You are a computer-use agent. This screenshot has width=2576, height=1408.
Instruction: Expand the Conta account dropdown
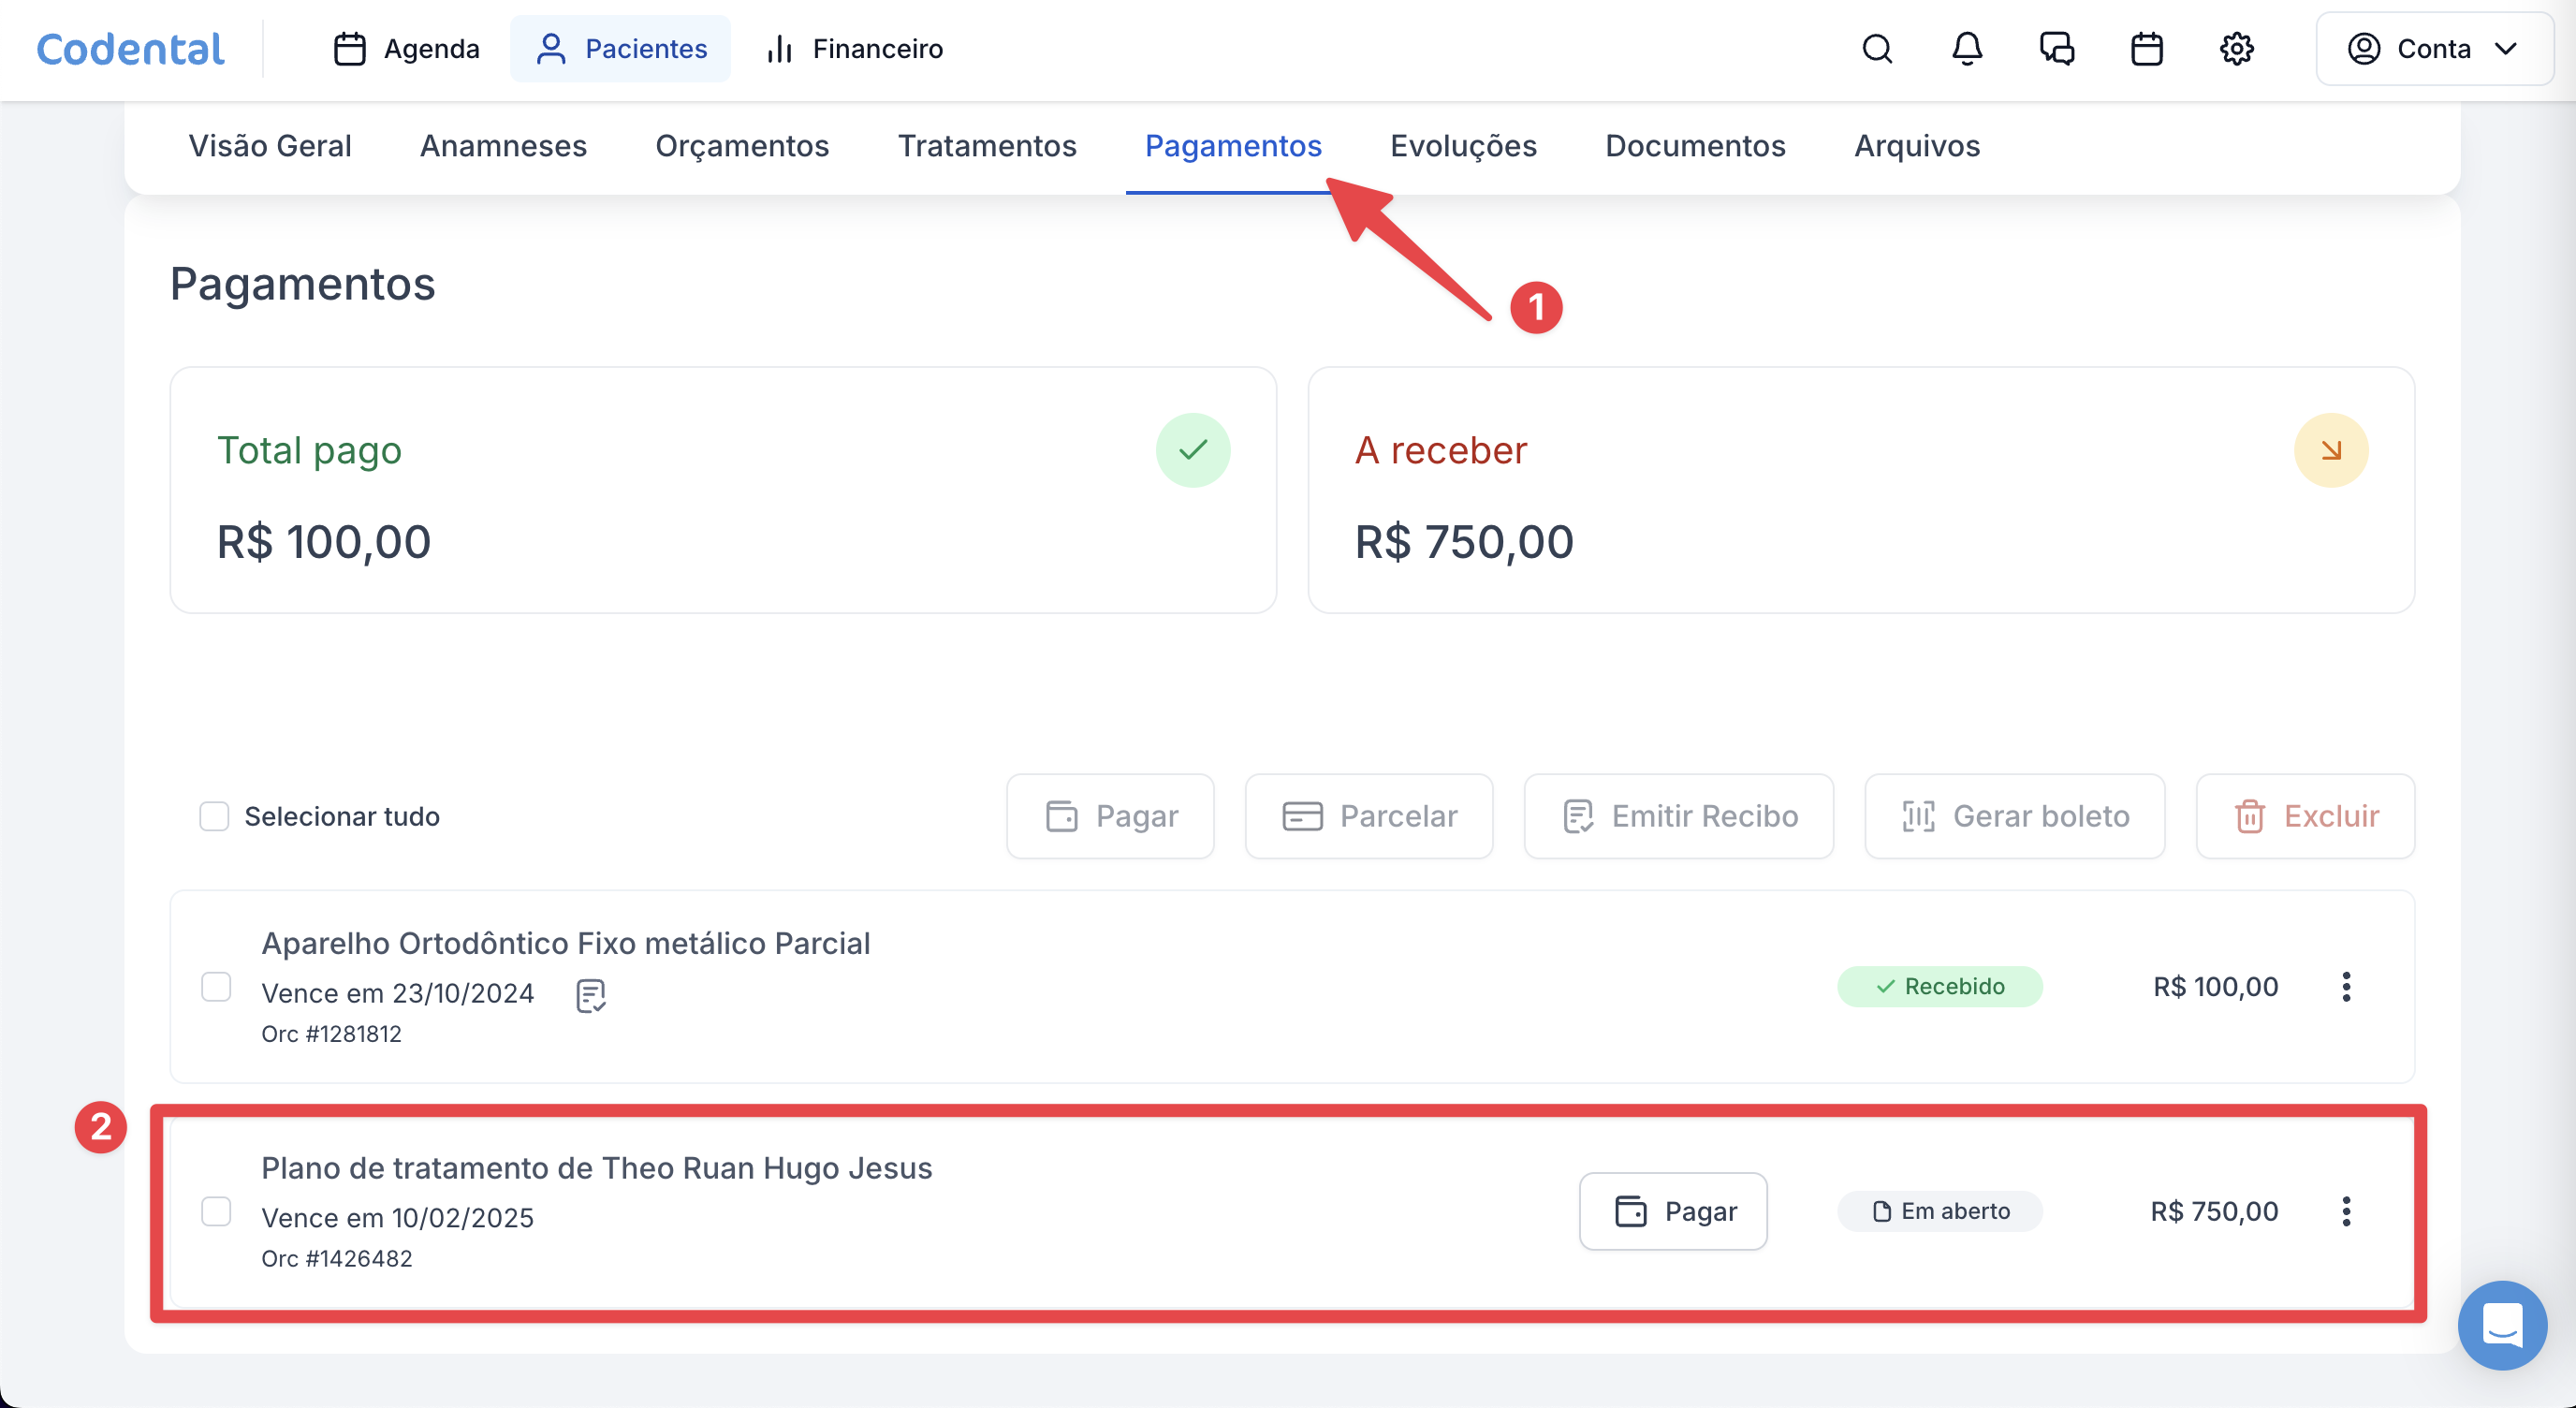(x=2434, y=49)
